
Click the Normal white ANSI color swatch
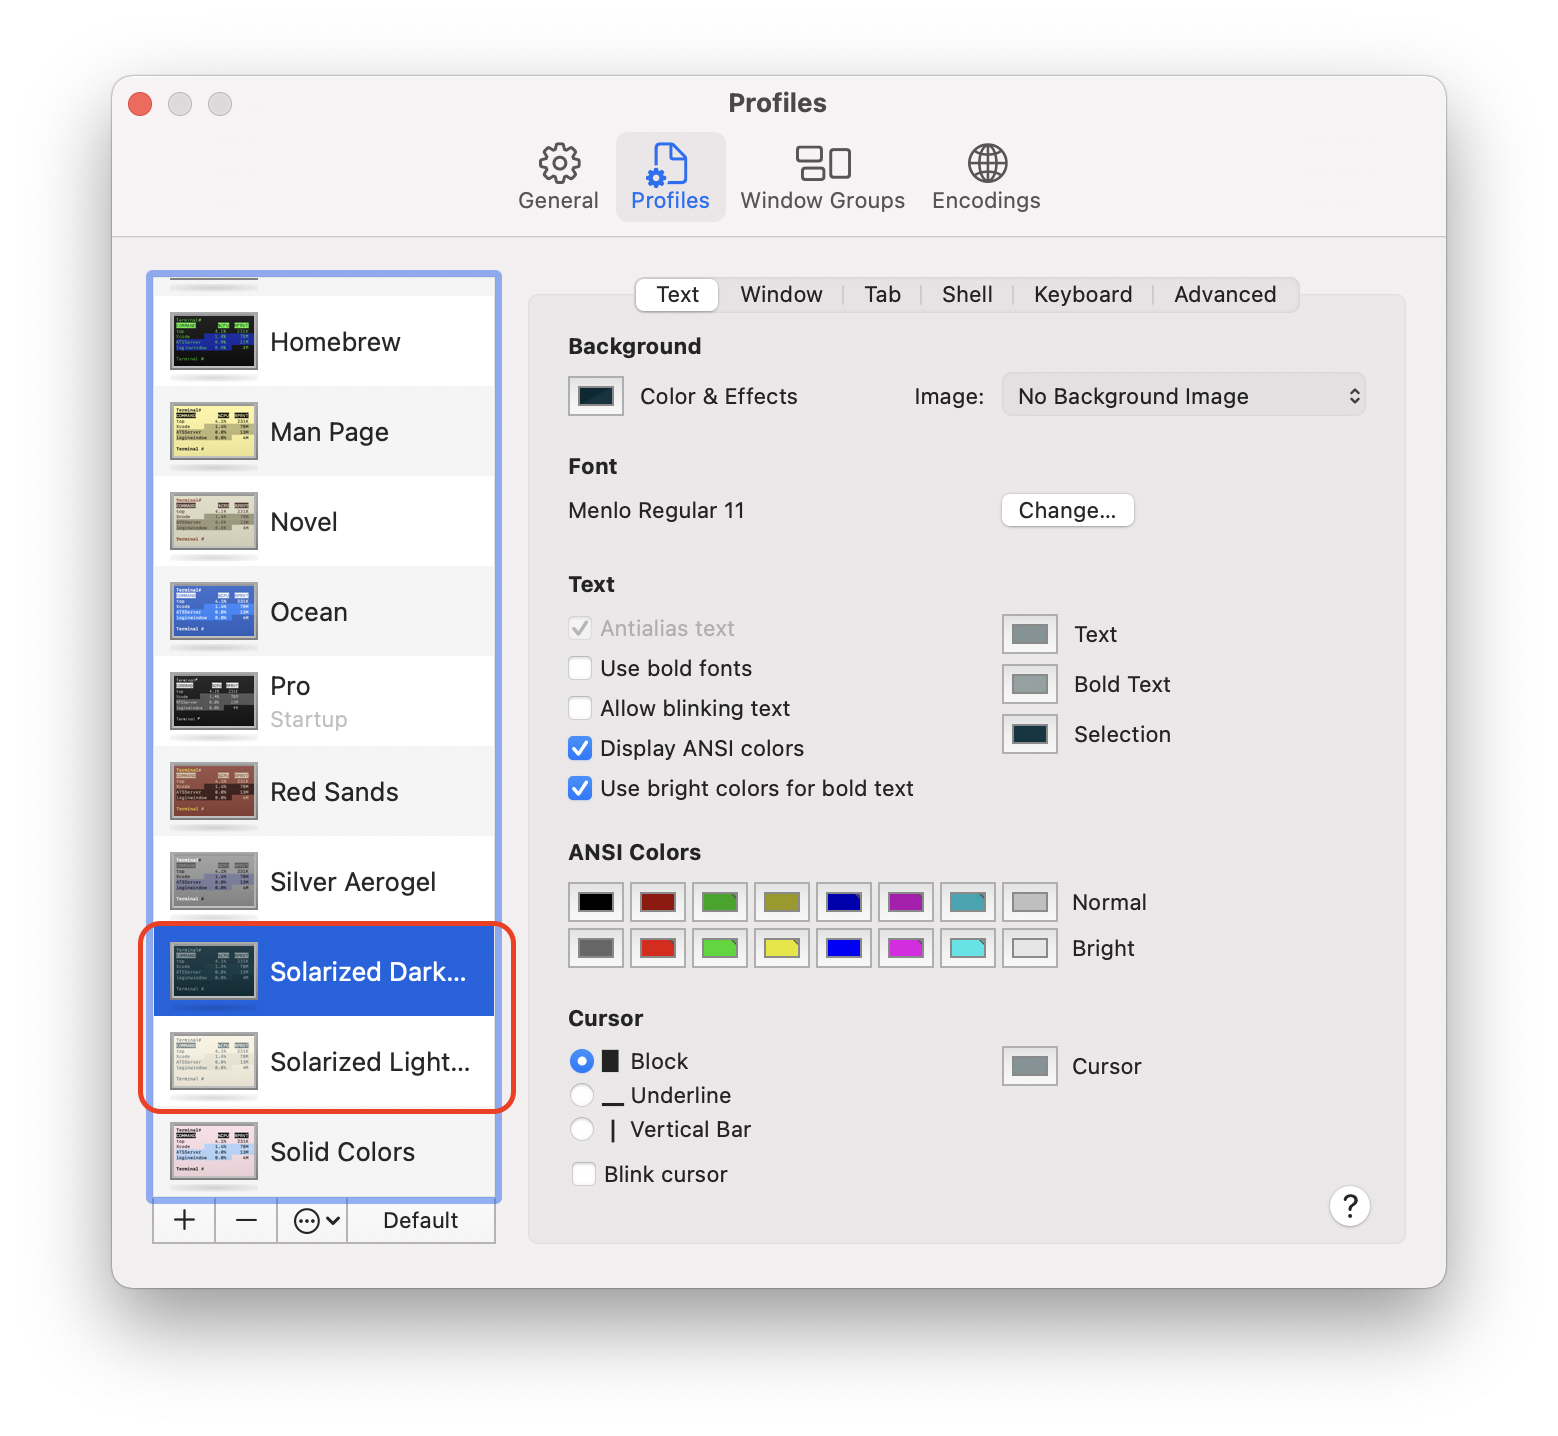1030,902
